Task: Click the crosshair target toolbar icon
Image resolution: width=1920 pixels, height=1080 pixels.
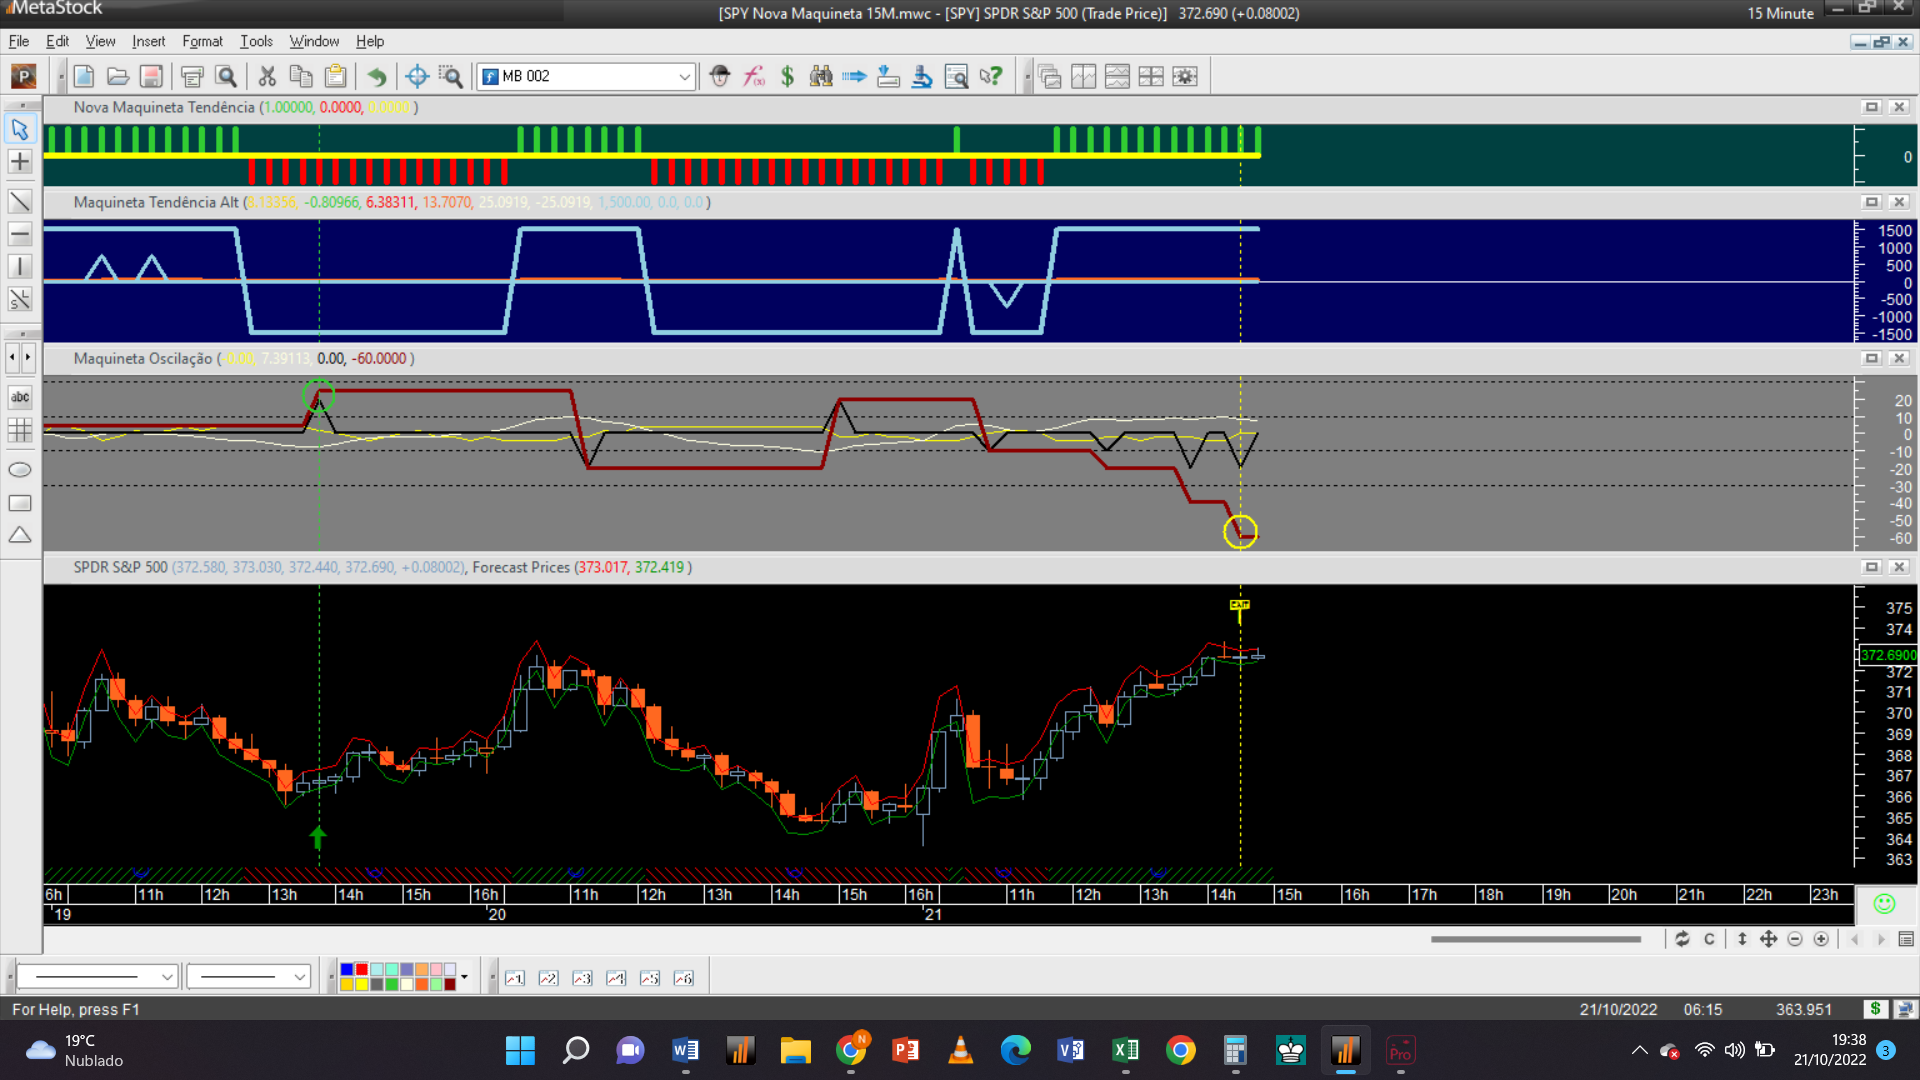Action: [417, 76]
